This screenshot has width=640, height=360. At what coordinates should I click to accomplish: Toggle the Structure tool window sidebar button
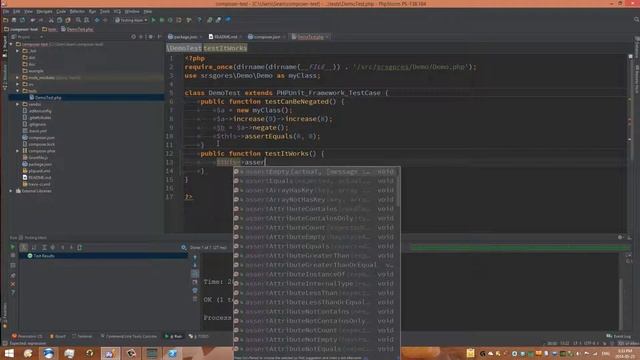click(4, 78)
